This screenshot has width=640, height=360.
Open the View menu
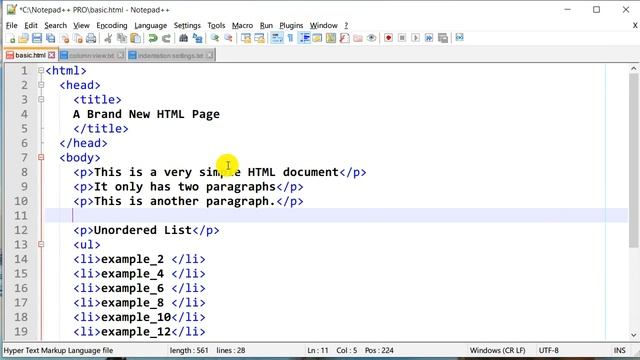pos(81,25)
